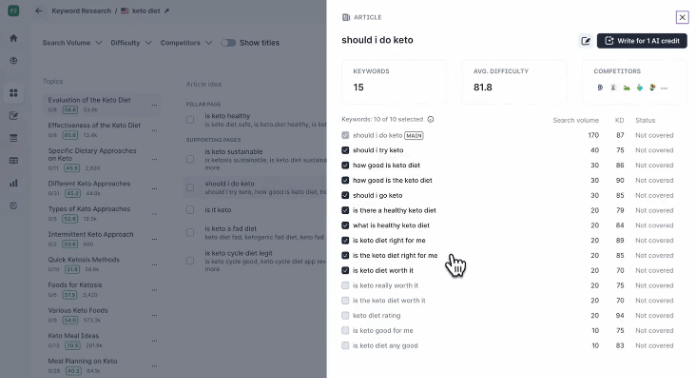The height and width of the screenshot is (378, 696).
Task: Expand the Difficulty filter dropdown
Action: pos(131,43)
